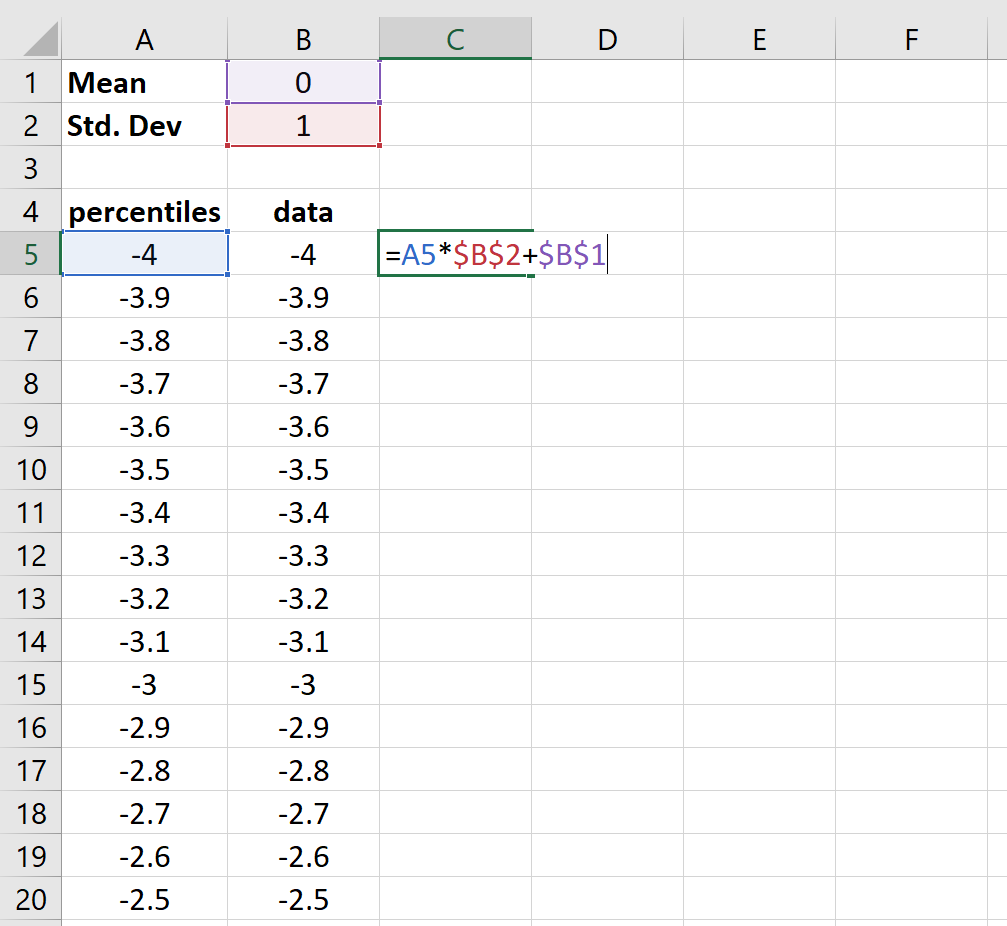Click percentiles cell showing -3.7
The height and width of the screenshot is (926, 1007).
(x=144, y=383)
